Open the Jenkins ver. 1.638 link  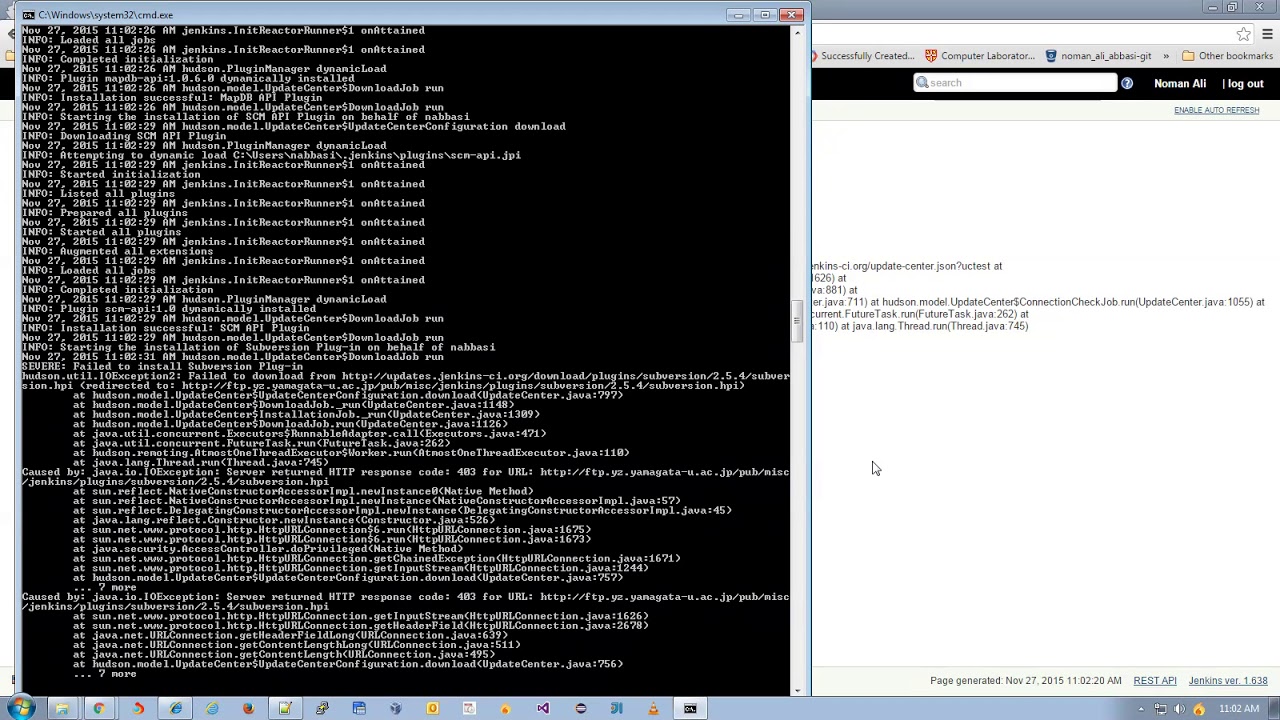point(1228,681)
